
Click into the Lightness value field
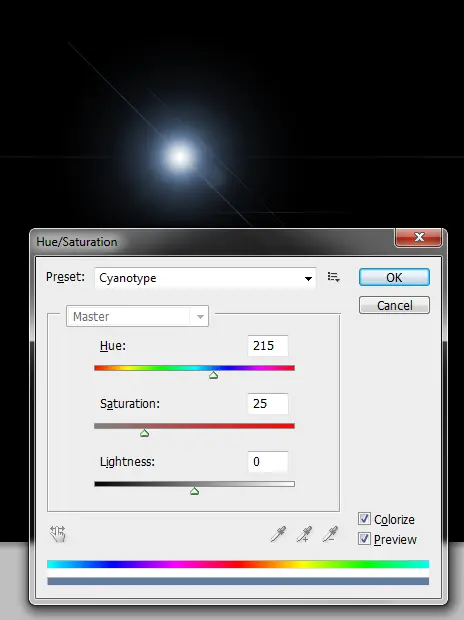coord(268,461)
